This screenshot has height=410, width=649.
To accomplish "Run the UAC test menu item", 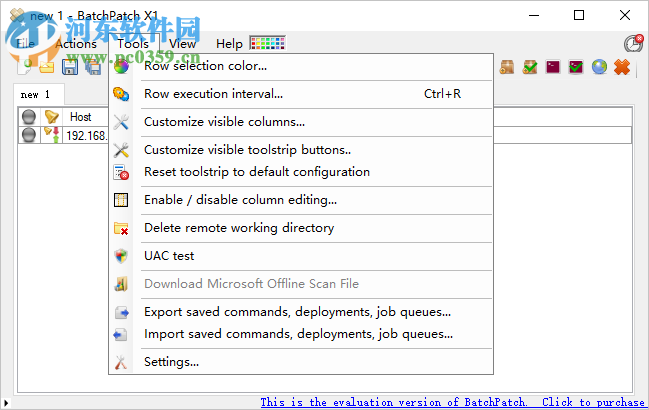I will 301,256.
